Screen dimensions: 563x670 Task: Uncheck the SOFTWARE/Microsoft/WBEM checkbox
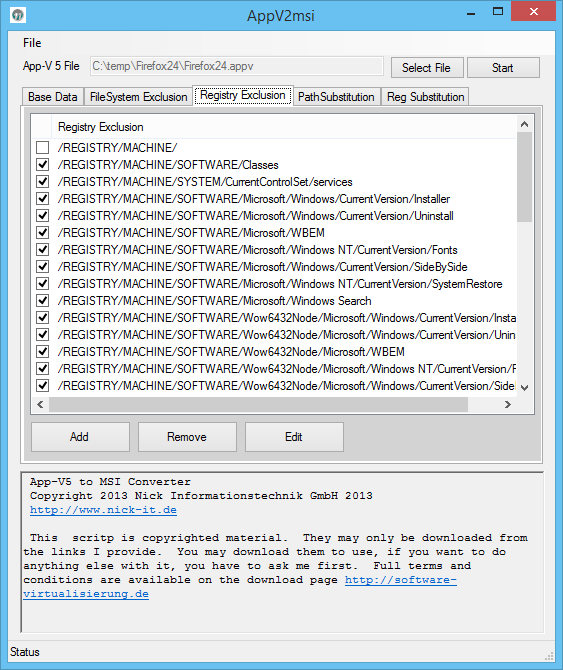(42, 233)
